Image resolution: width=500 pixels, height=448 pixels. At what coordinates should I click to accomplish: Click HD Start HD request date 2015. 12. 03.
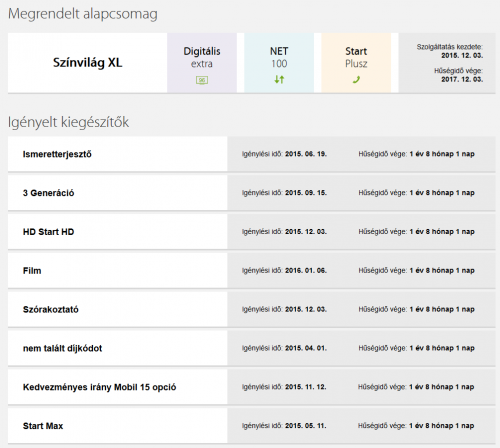pos(306,232)
